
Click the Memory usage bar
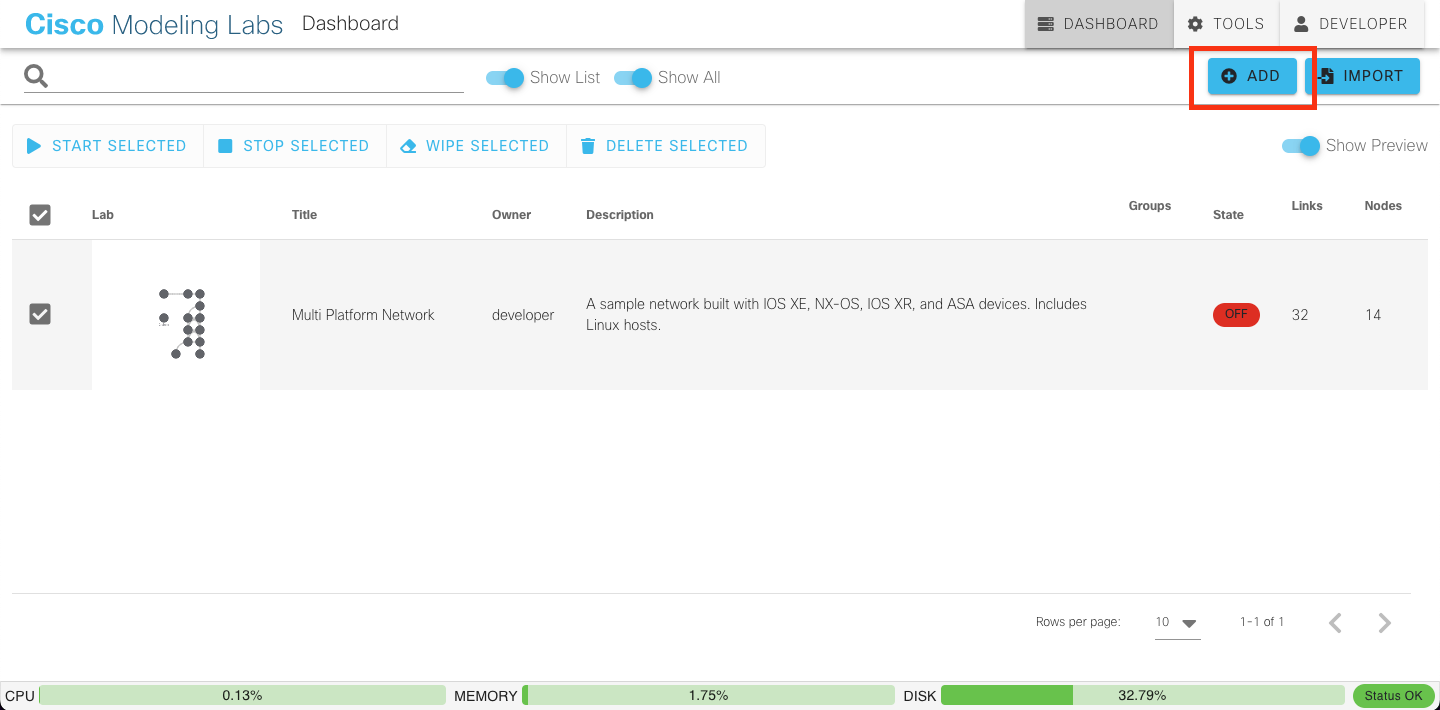pyautogui.click(x=708, y=695)
